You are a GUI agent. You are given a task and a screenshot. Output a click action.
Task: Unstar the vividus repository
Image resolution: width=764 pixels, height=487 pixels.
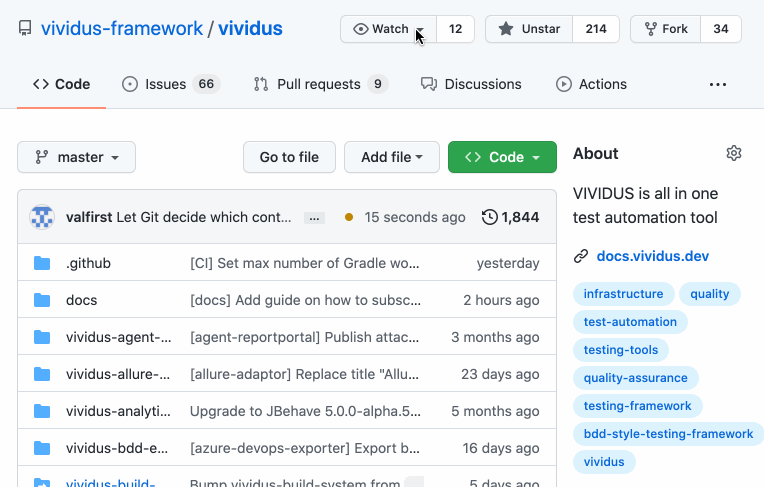(529, 29)
